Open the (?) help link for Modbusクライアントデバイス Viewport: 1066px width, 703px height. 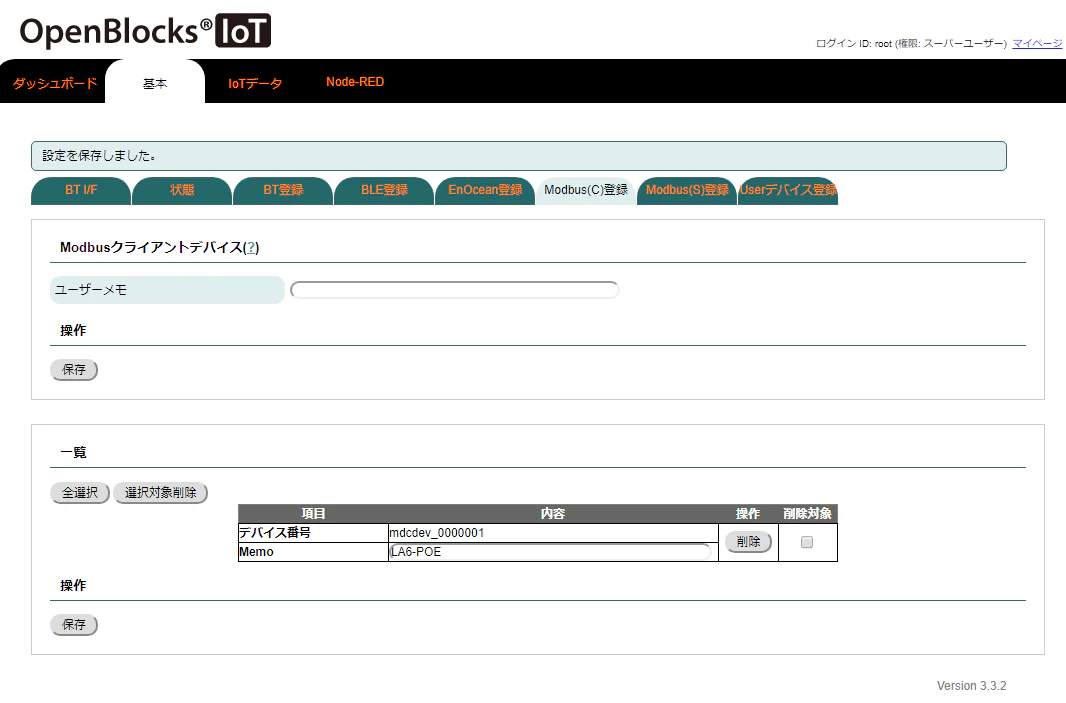(x=252, y=247)
